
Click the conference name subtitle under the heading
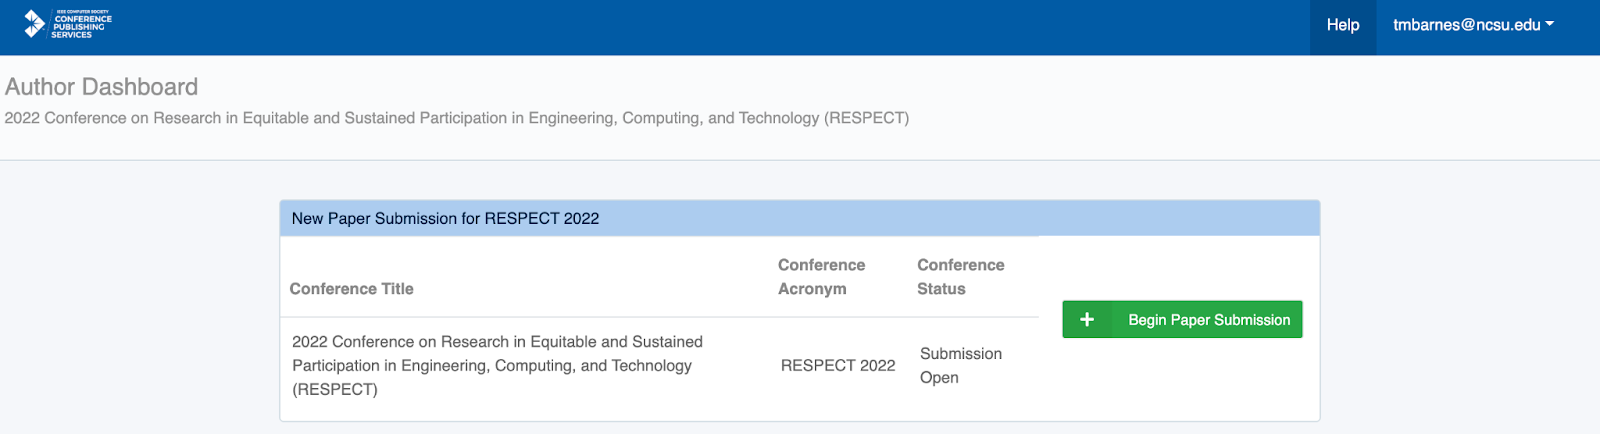pyautogui.click(x=457, y=118)
